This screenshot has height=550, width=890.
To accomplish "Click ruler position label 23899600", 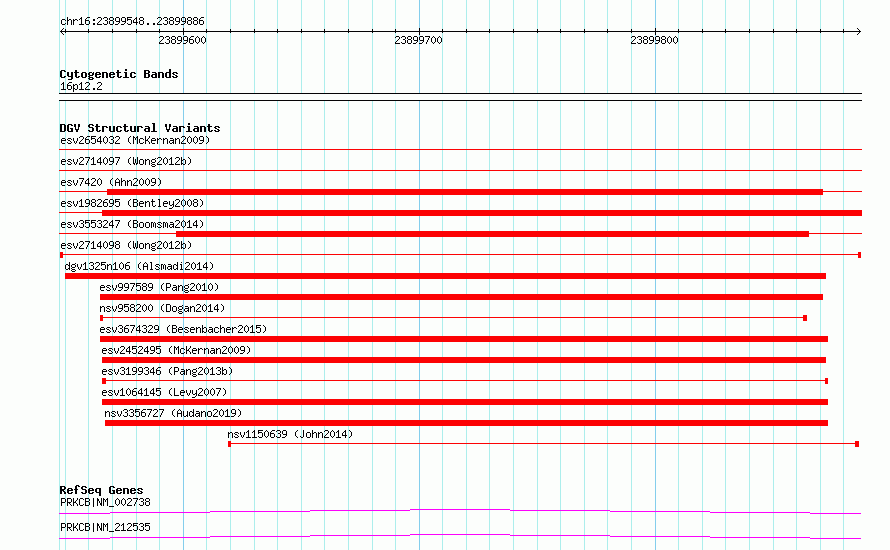I will [182, 40].
